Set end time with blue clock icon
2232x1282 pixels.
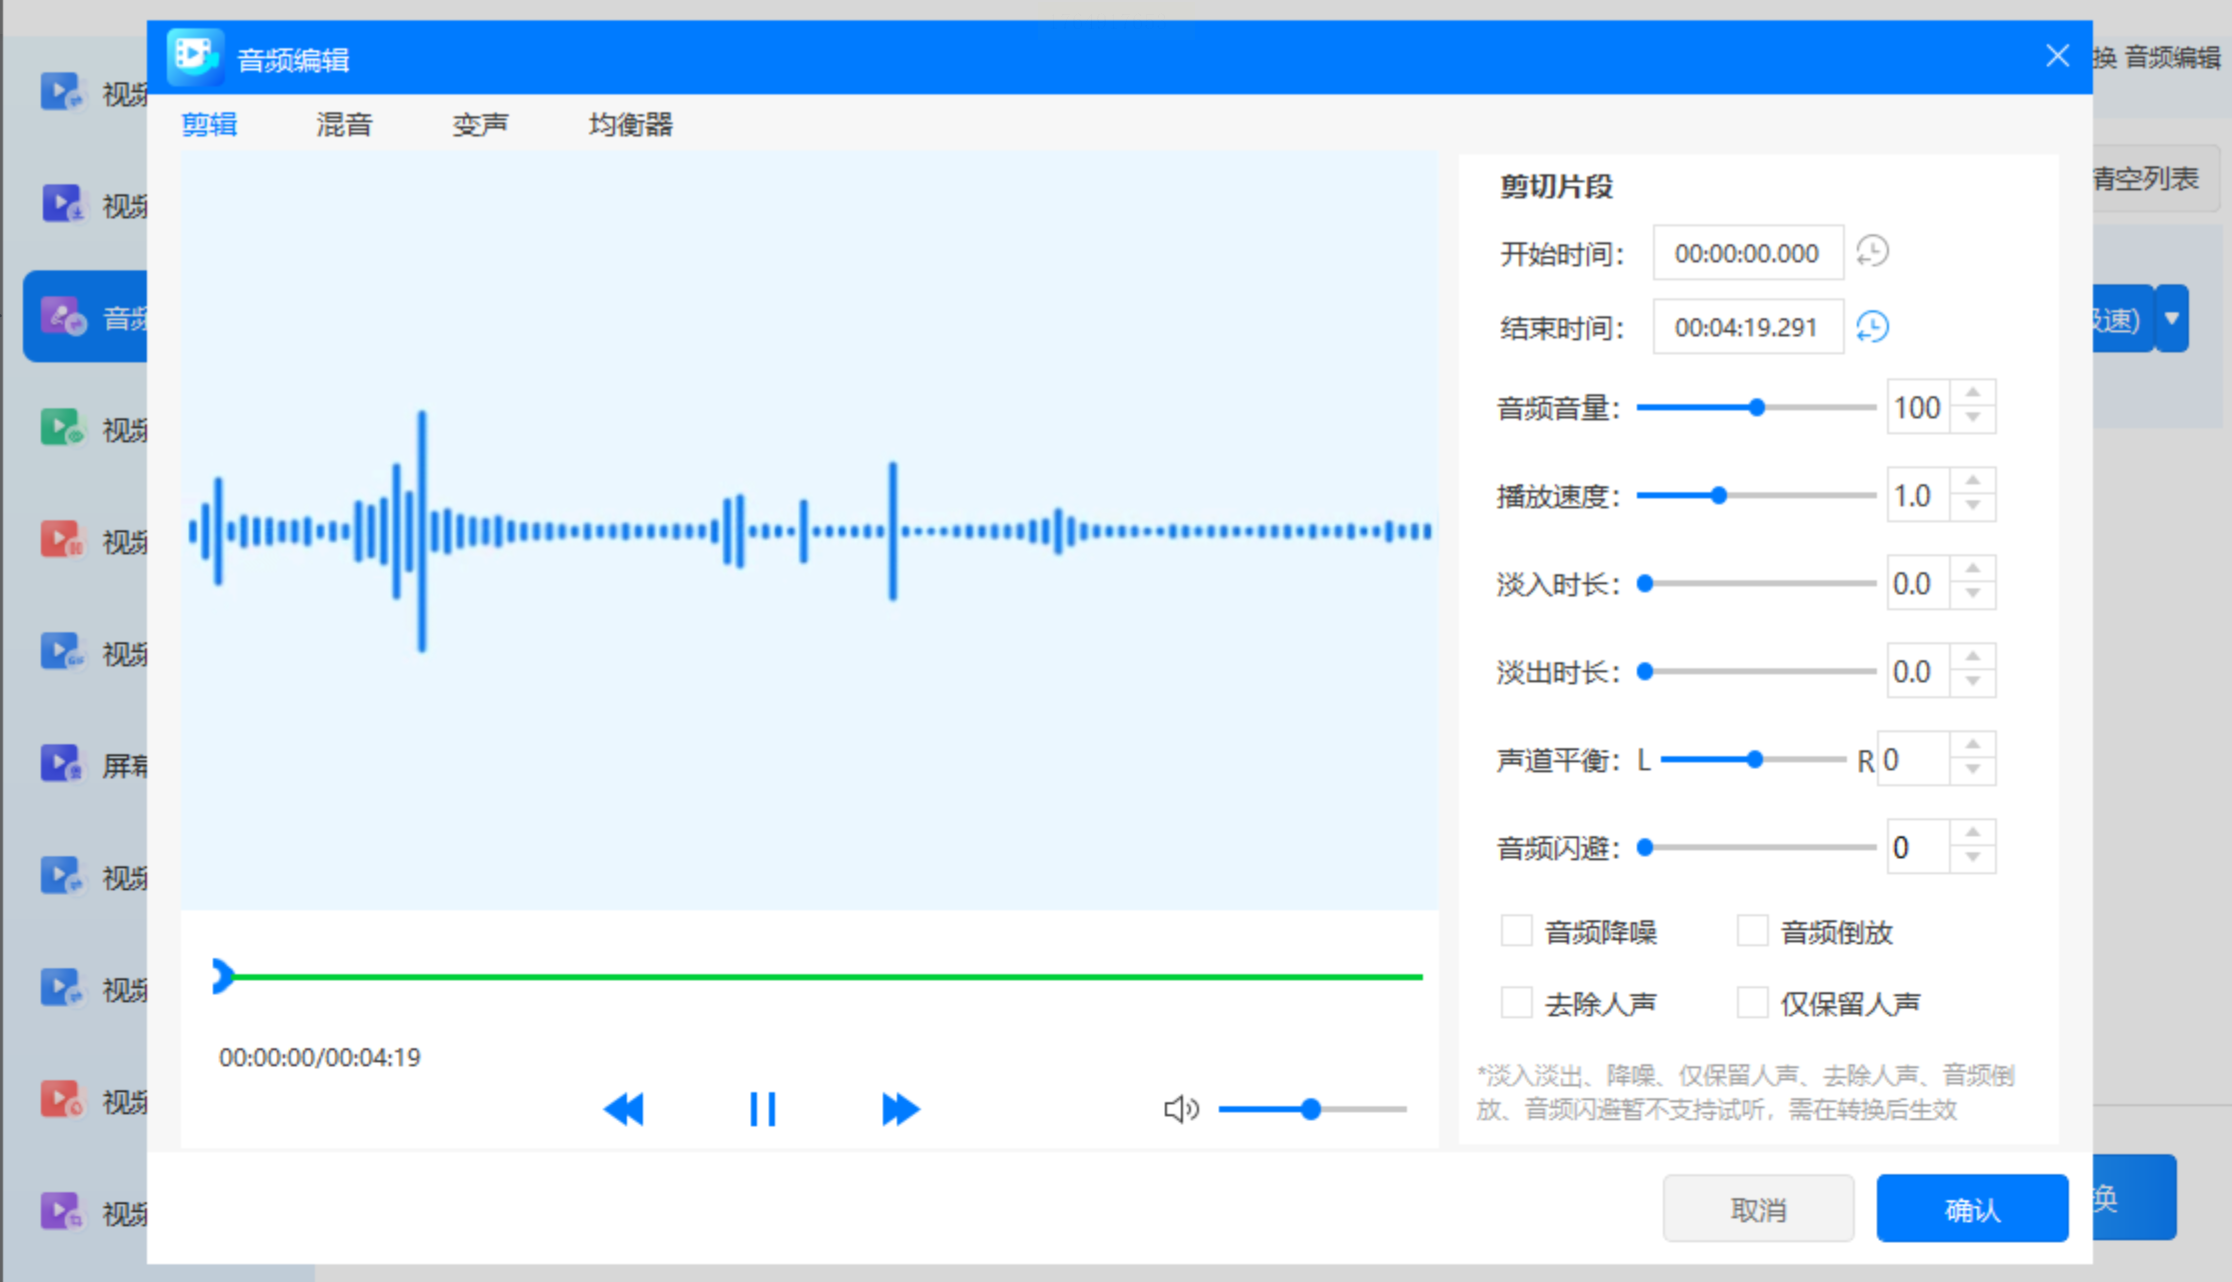tap(1872, 326)
